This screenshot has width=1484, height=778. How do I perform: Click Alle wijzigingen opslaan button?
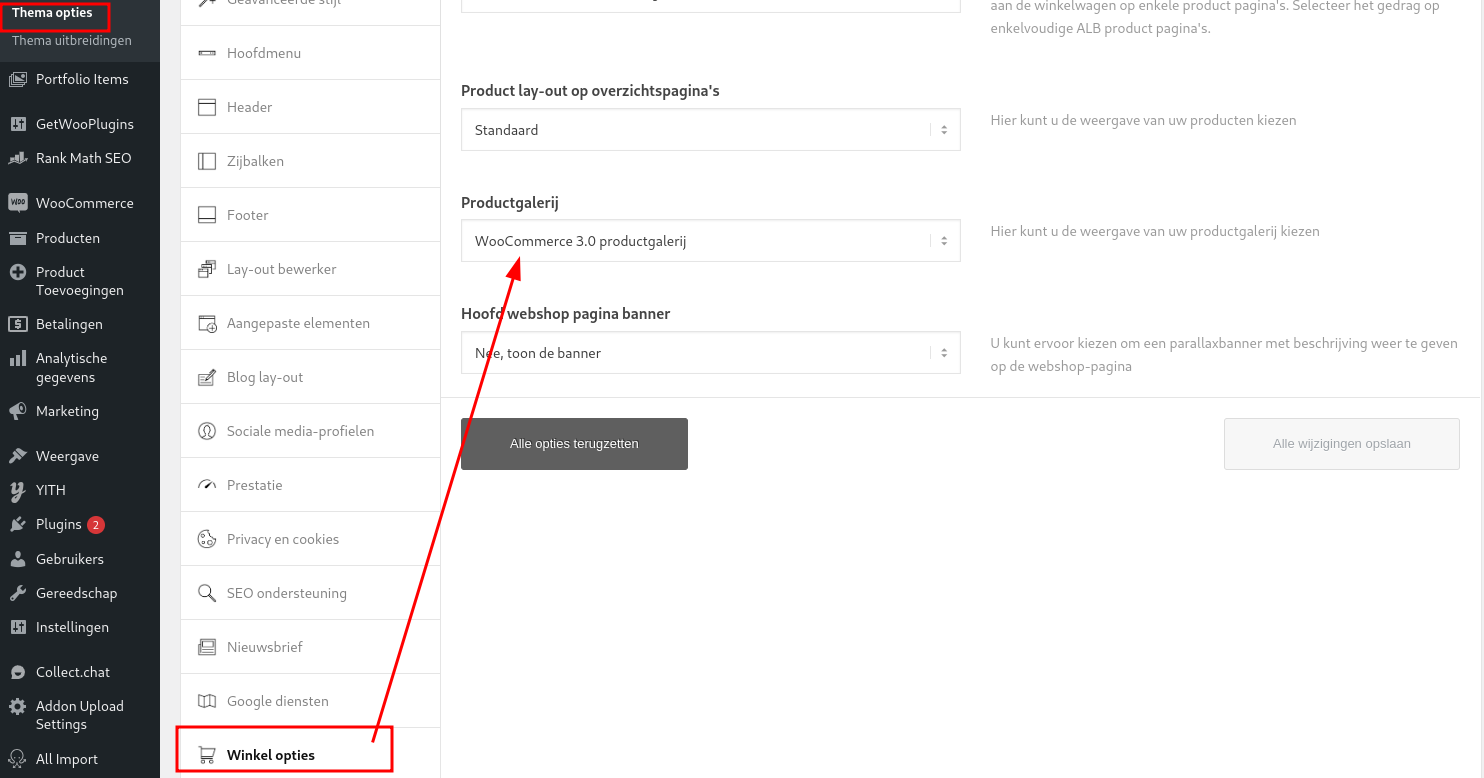(1341, 444)
